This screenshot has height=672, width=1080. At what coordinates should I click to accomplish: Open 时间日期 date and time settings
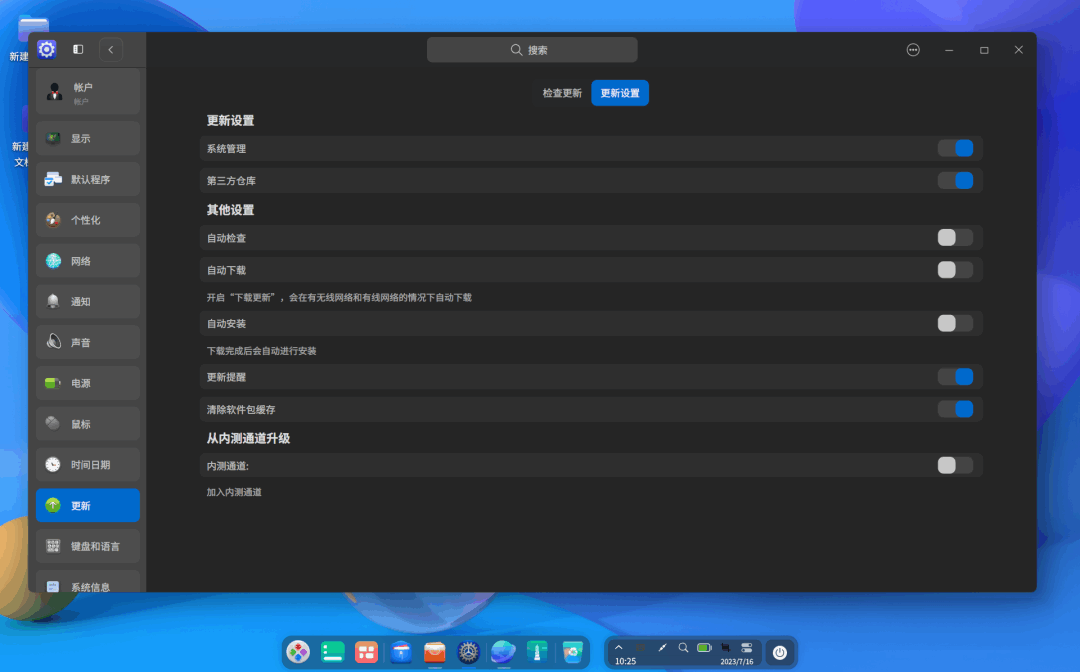tap(87, 465)
